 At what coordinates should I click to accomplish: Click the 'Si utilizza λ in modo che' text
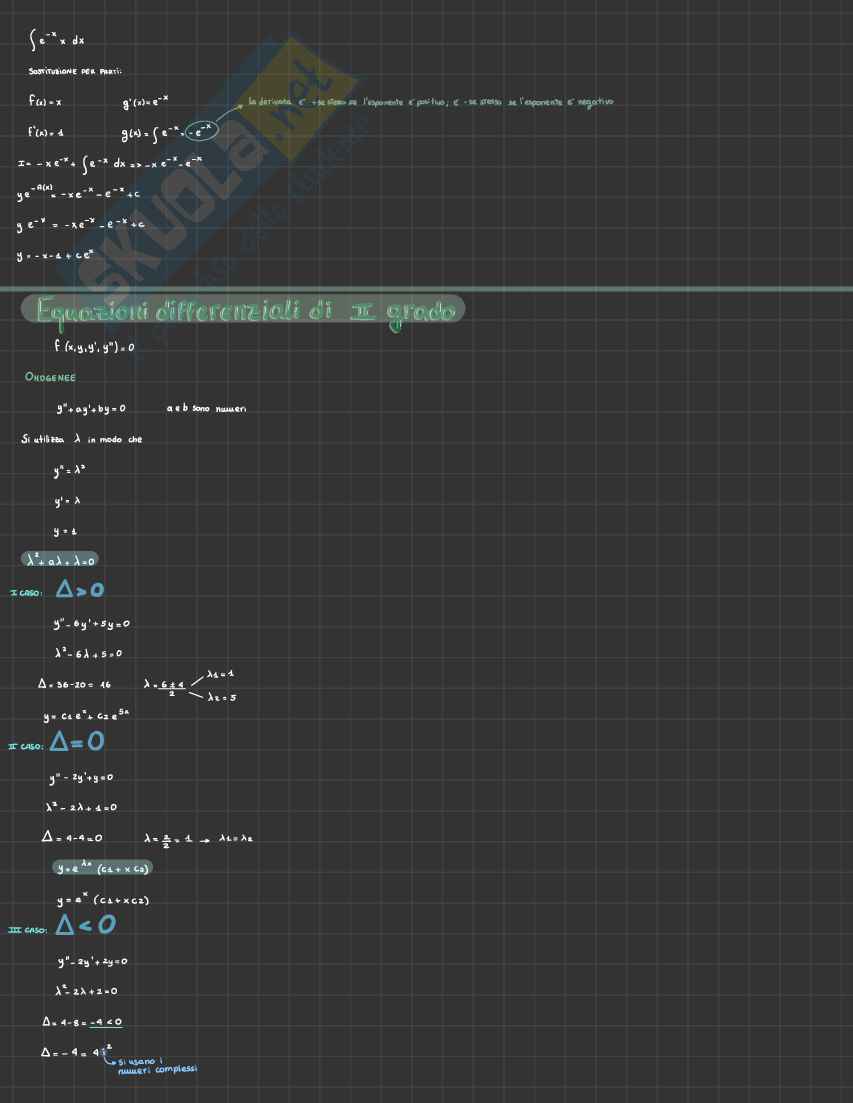pyautogui.click(x=81, y=439)
